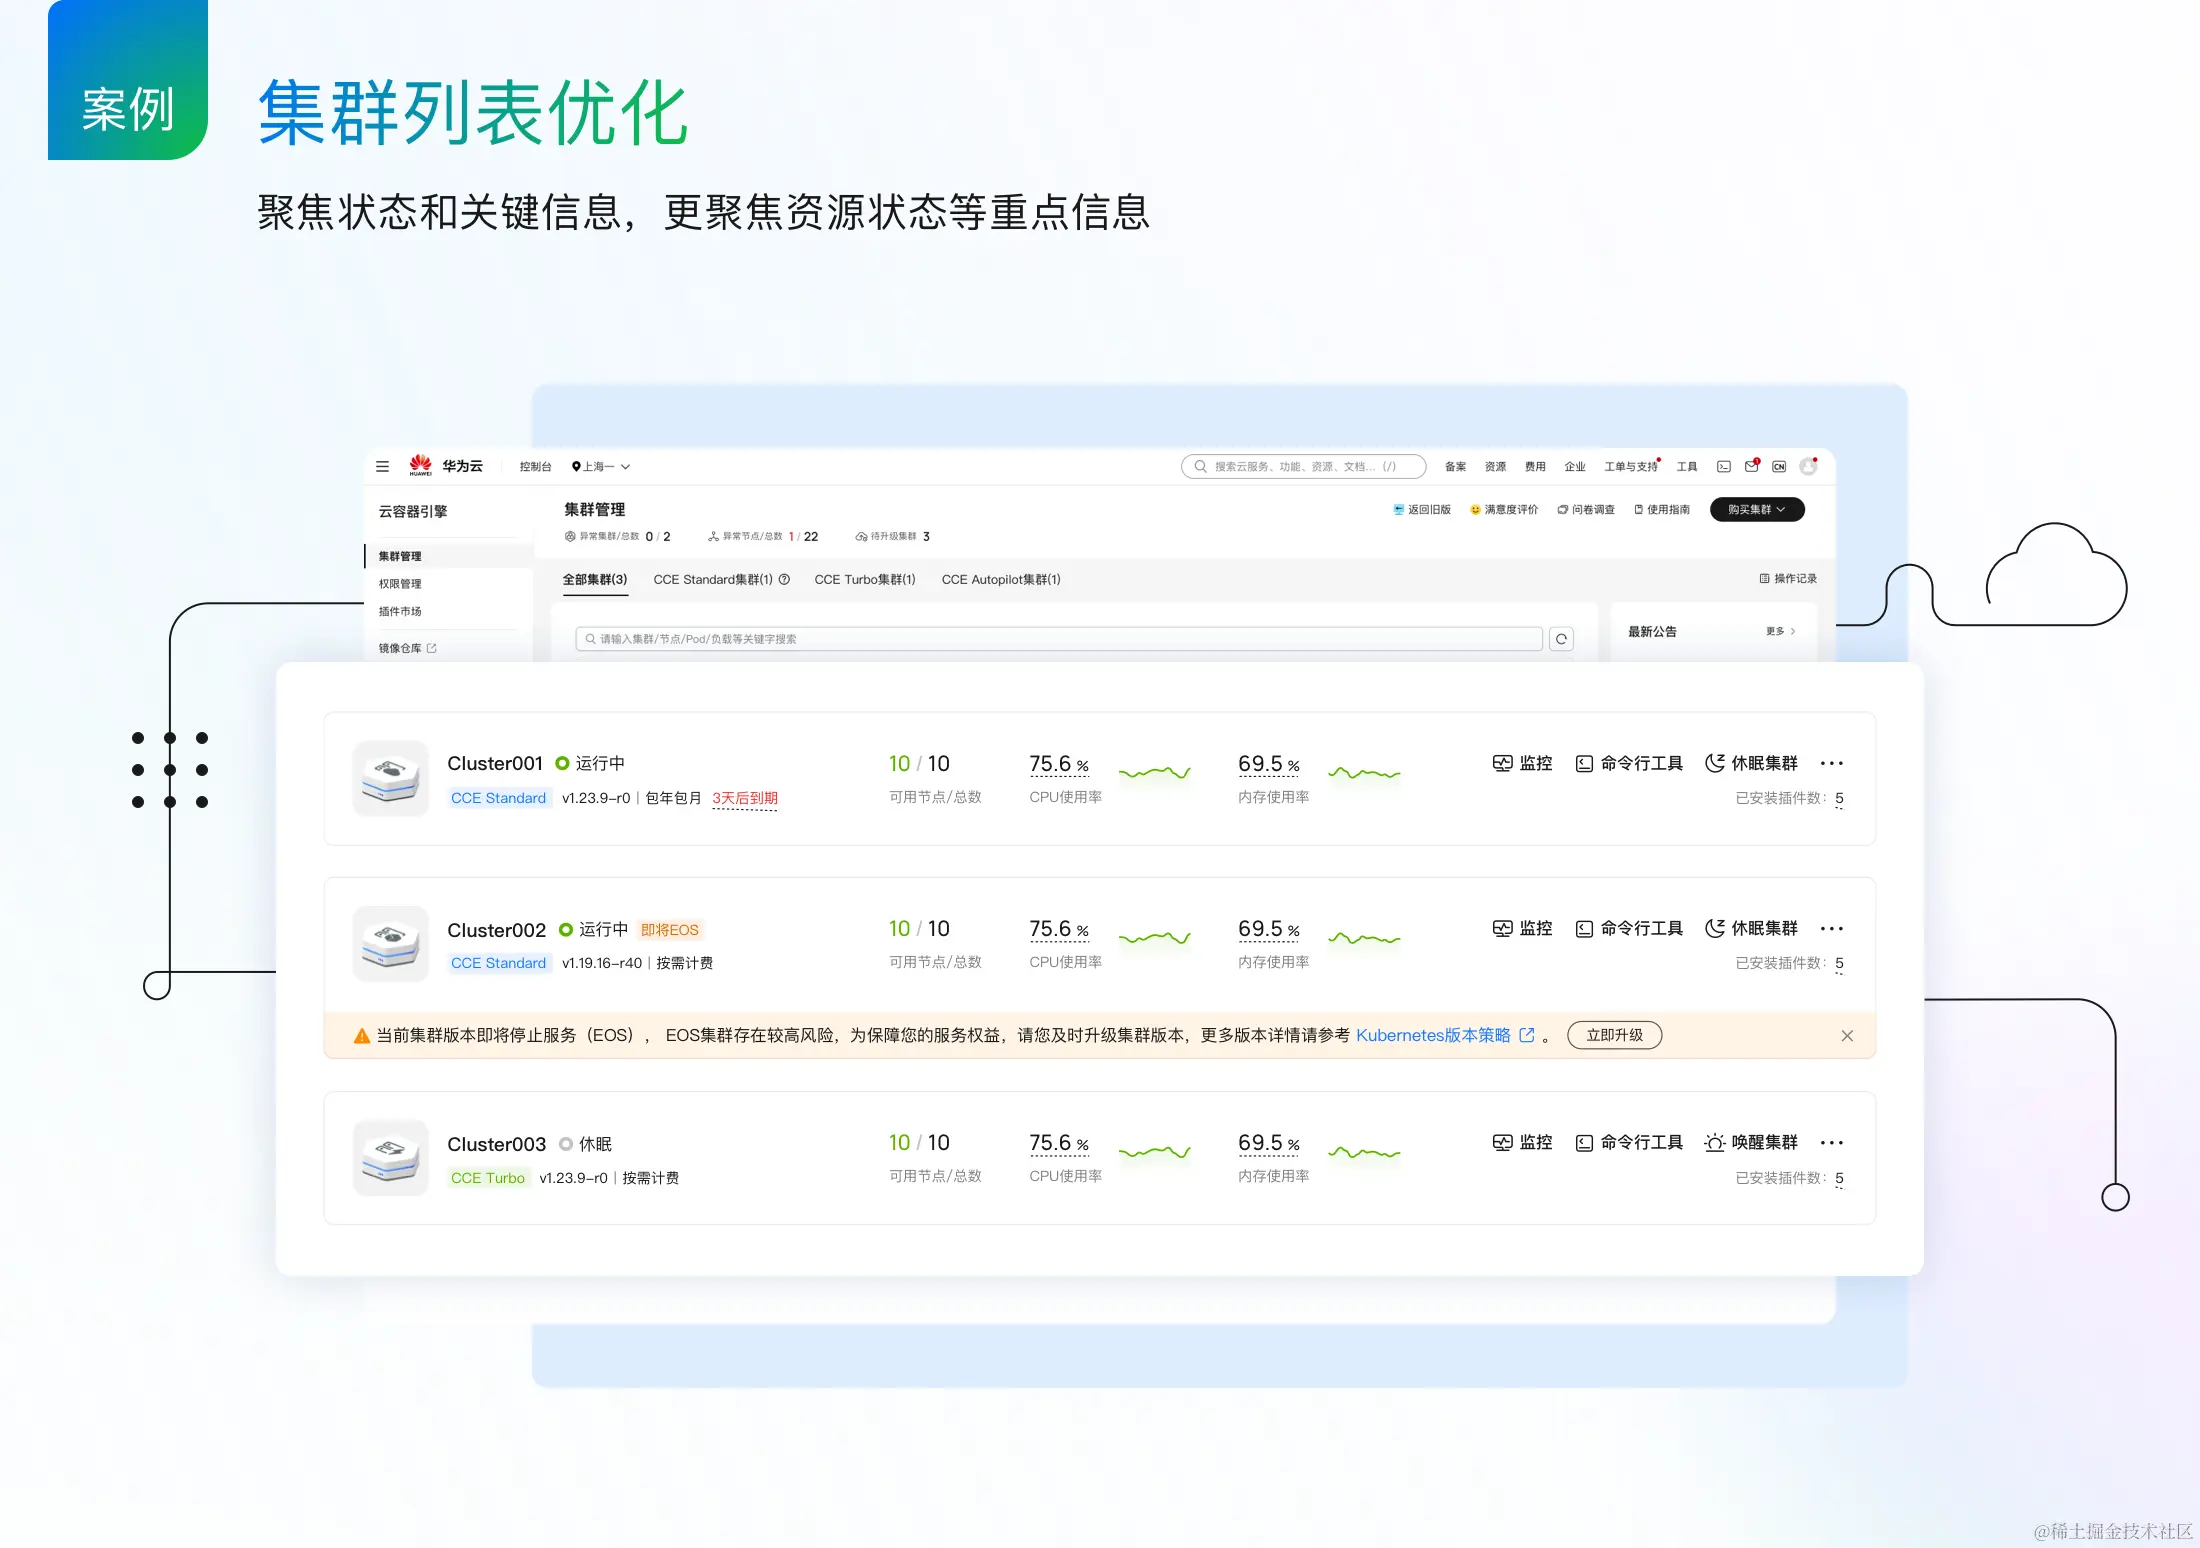Select 权限管理 in the sidebar
The height and width of the screenshot is (1548, 2200).
(x=400, y=584)
